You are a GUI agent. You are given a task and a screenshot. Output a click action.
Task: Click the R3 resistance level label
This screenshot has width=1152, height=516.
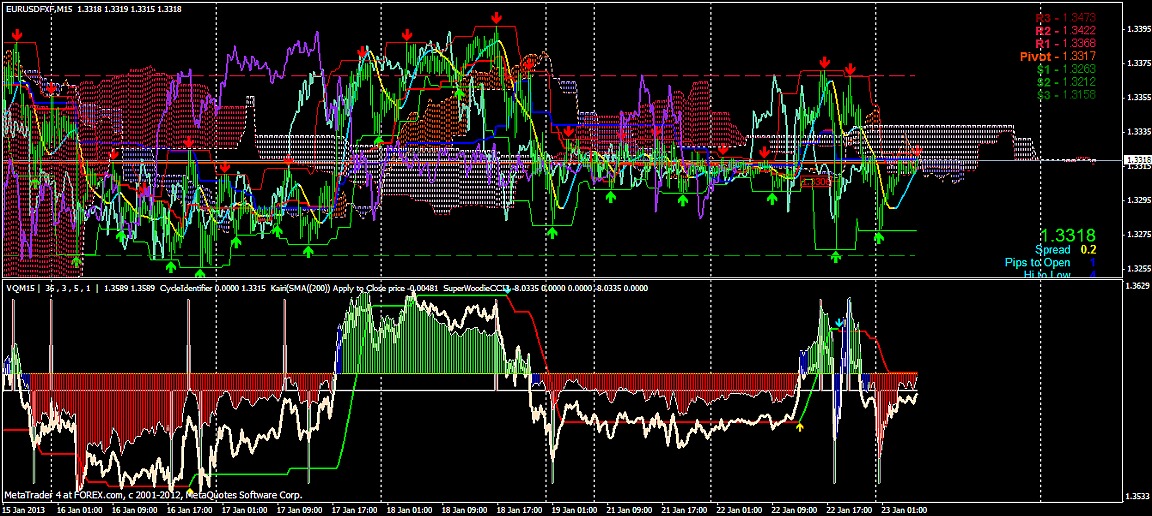click(x=1065, y=17)
